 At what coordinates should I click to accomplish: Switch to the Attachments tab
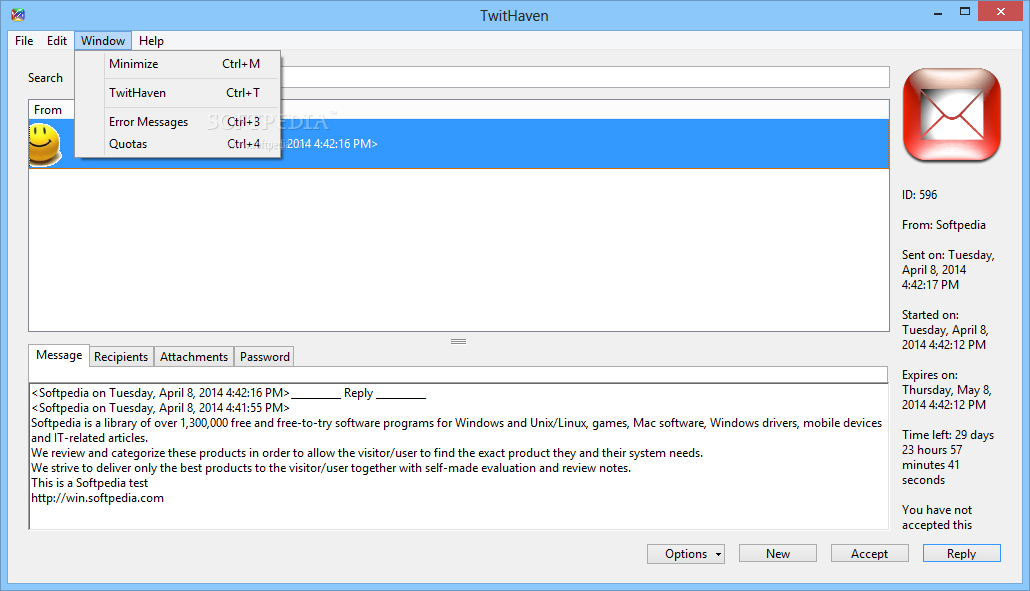coord(194,357)
